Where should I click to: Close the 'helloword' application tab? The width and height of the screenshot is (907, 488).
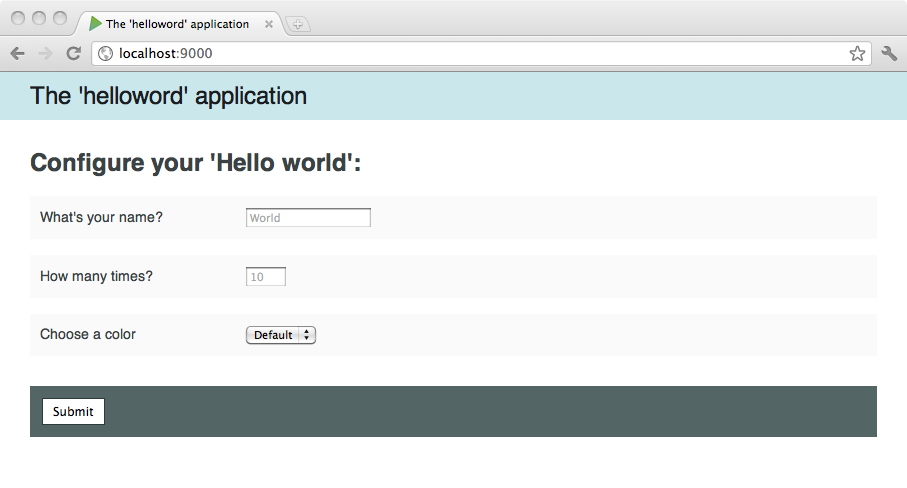point(268,24)
